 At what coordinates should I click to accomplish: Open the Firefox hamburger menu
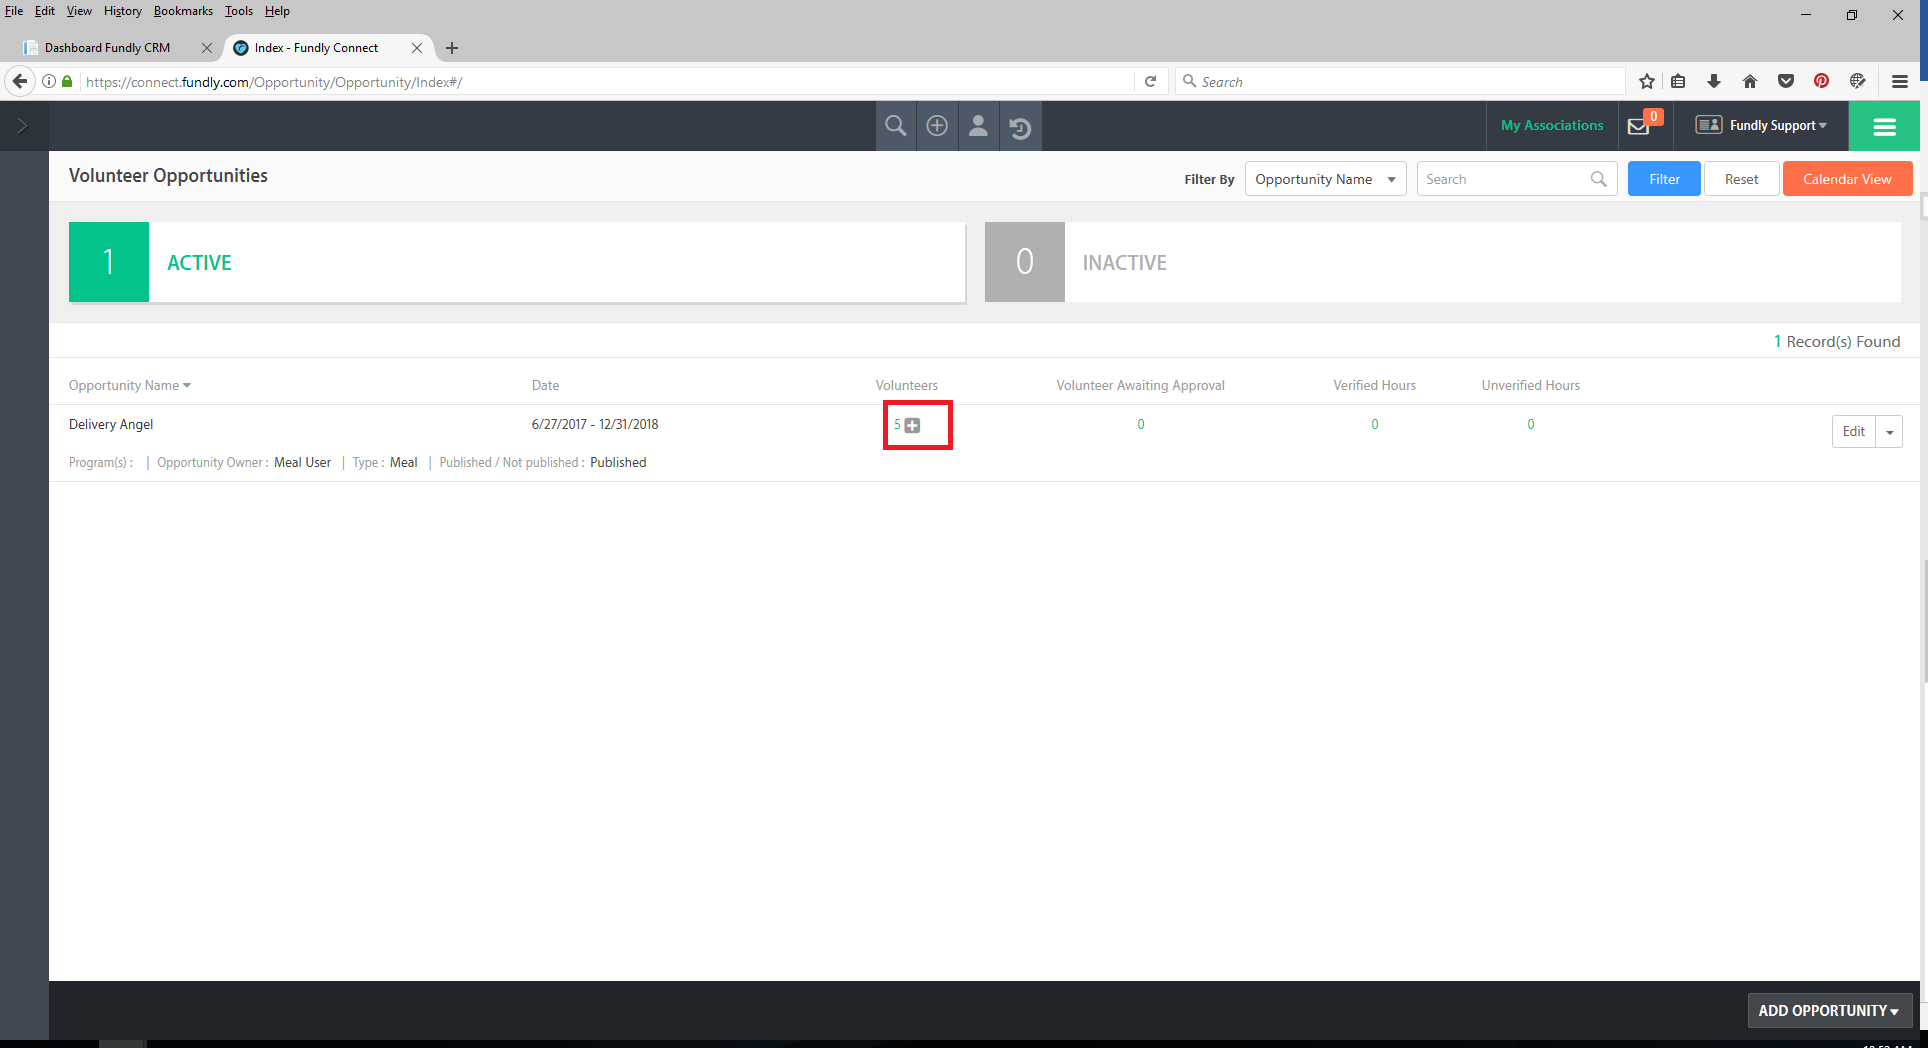(1900, 82)
